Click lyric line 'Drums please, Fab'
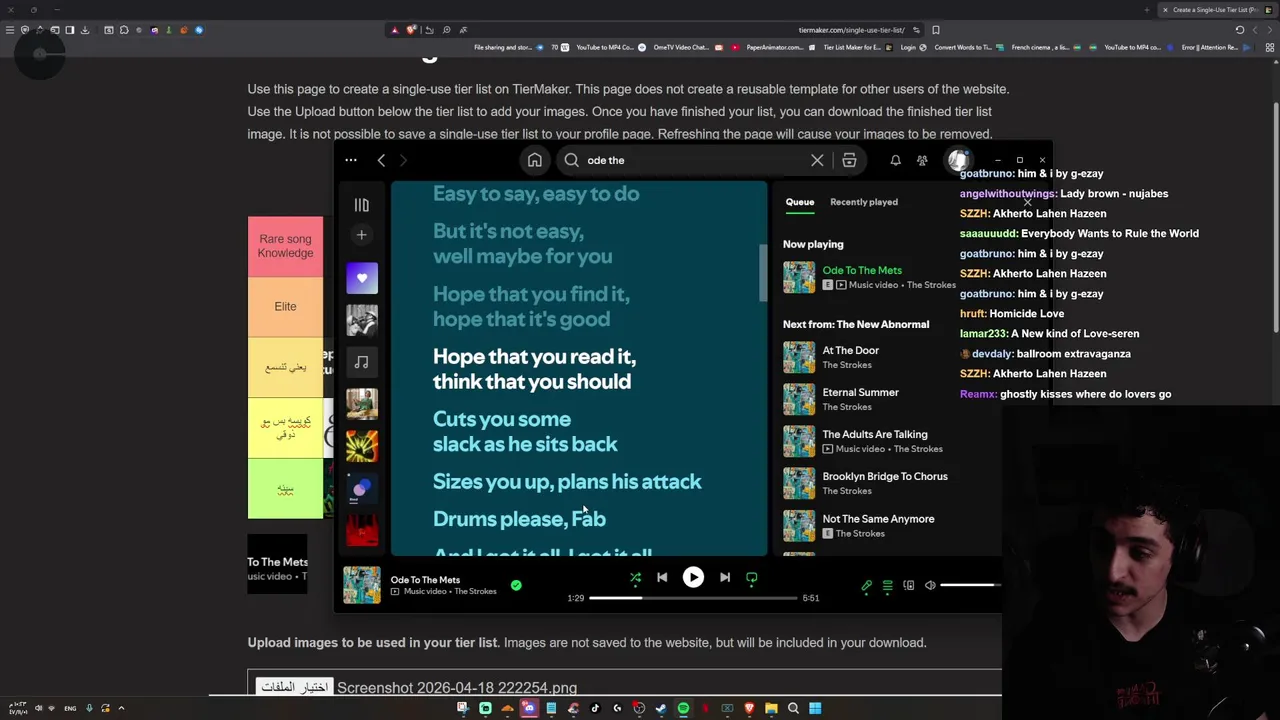This screenshot has height=720, width=1280. [519, 519]
